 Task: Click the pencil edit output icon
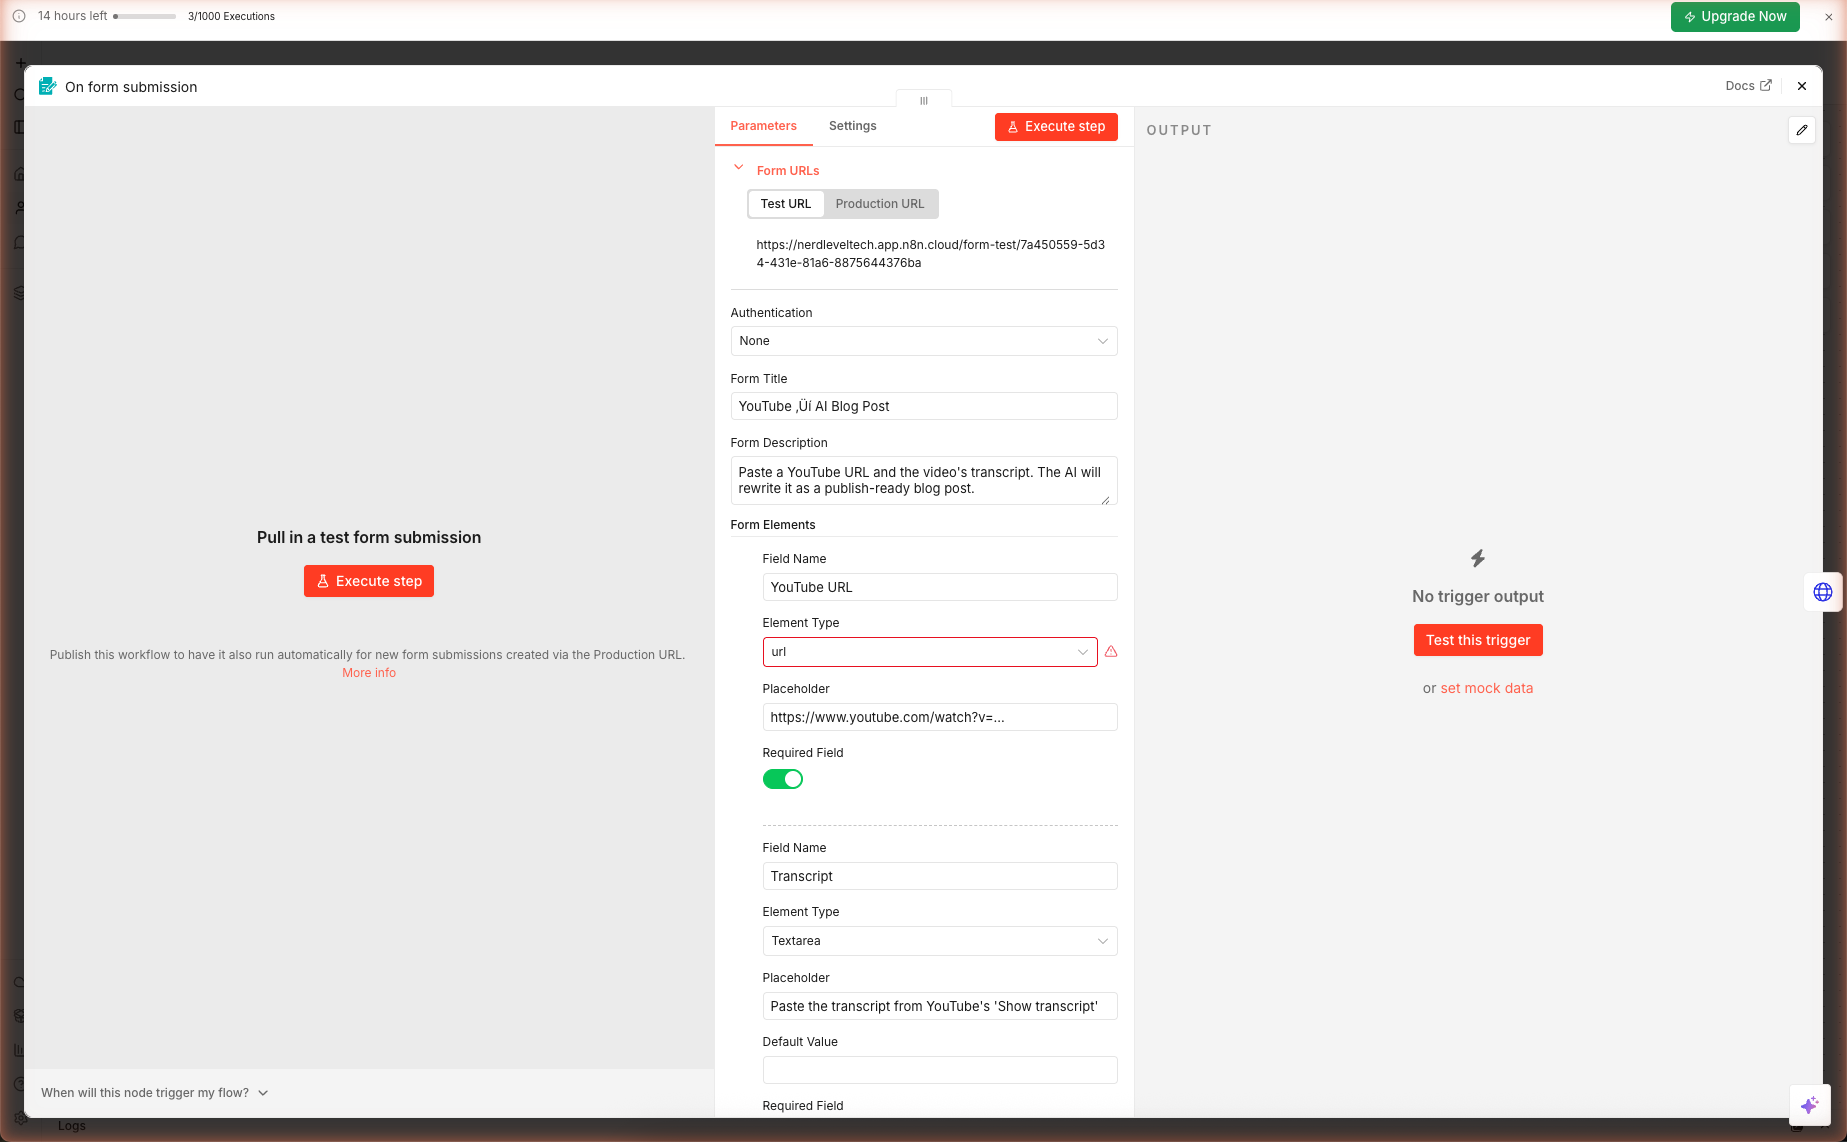click(x=1801, y=130)
